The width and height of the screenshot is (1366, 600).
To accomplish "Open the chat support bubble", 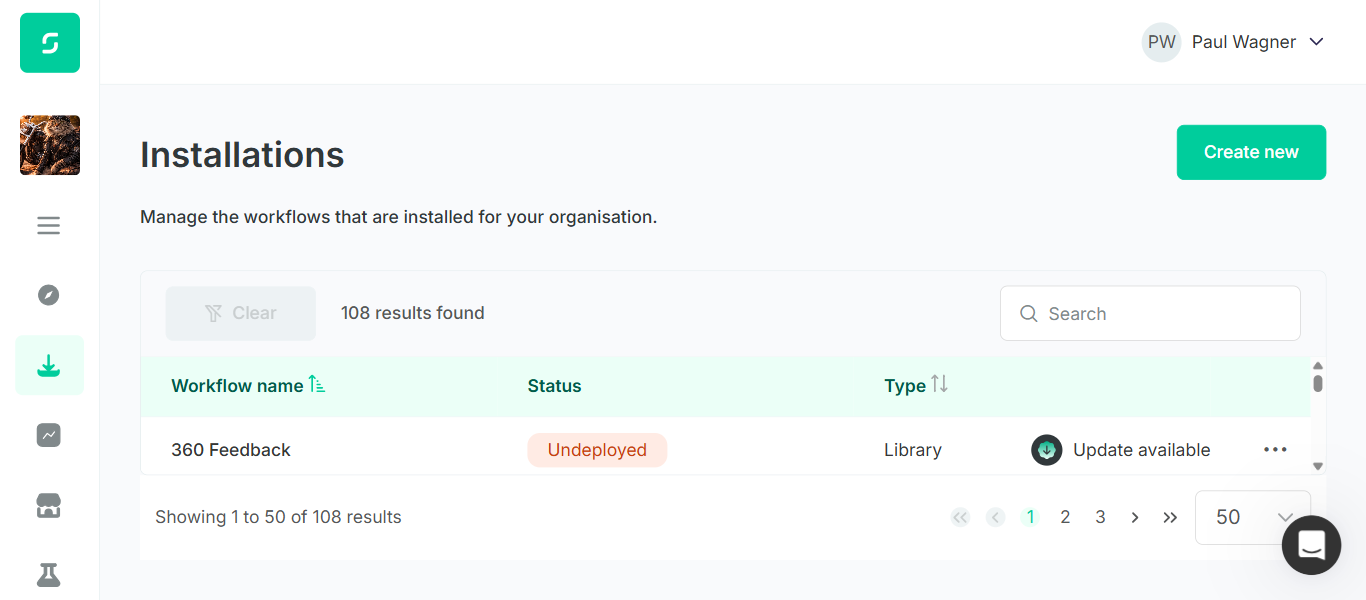I will click(1311, 545).
